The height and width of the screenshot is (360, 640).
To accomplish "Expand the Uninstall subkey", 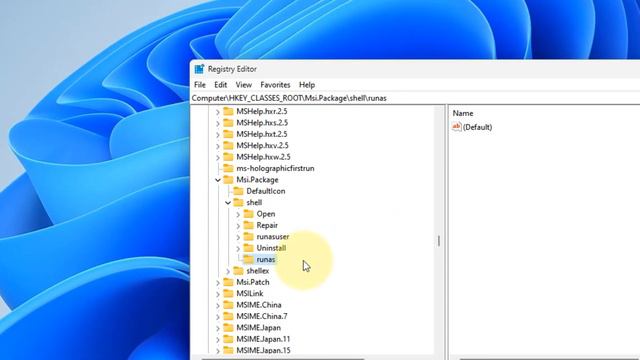I will click(238, 249).
